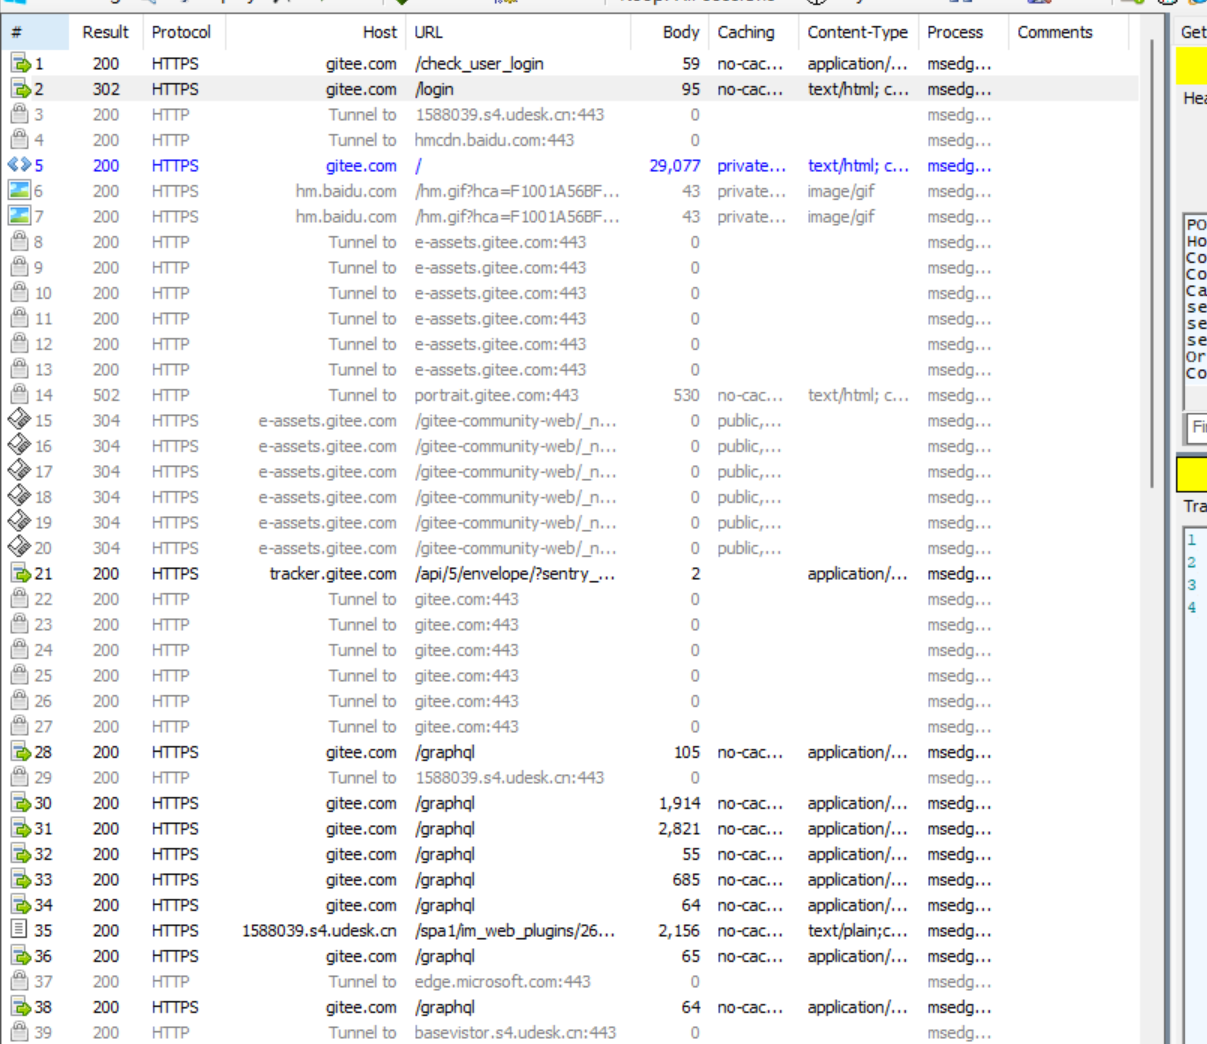The width and height of the screenshot is (1207, 1044).
Task: Click the green arrow icon of session 28
Action: 20,752
